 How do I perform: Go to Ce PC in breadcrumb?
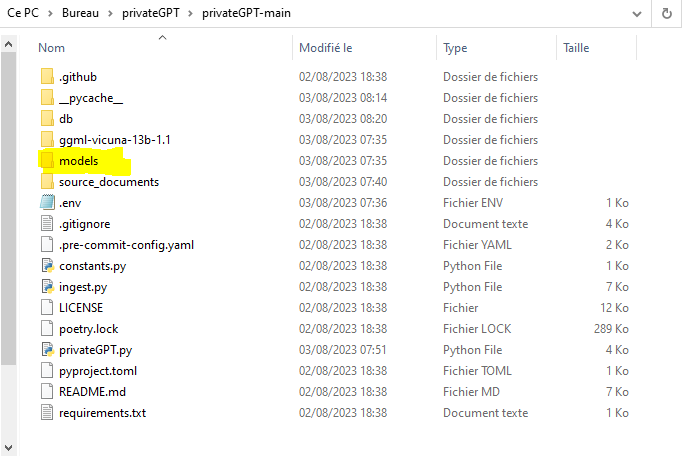[x=23, y=14]
